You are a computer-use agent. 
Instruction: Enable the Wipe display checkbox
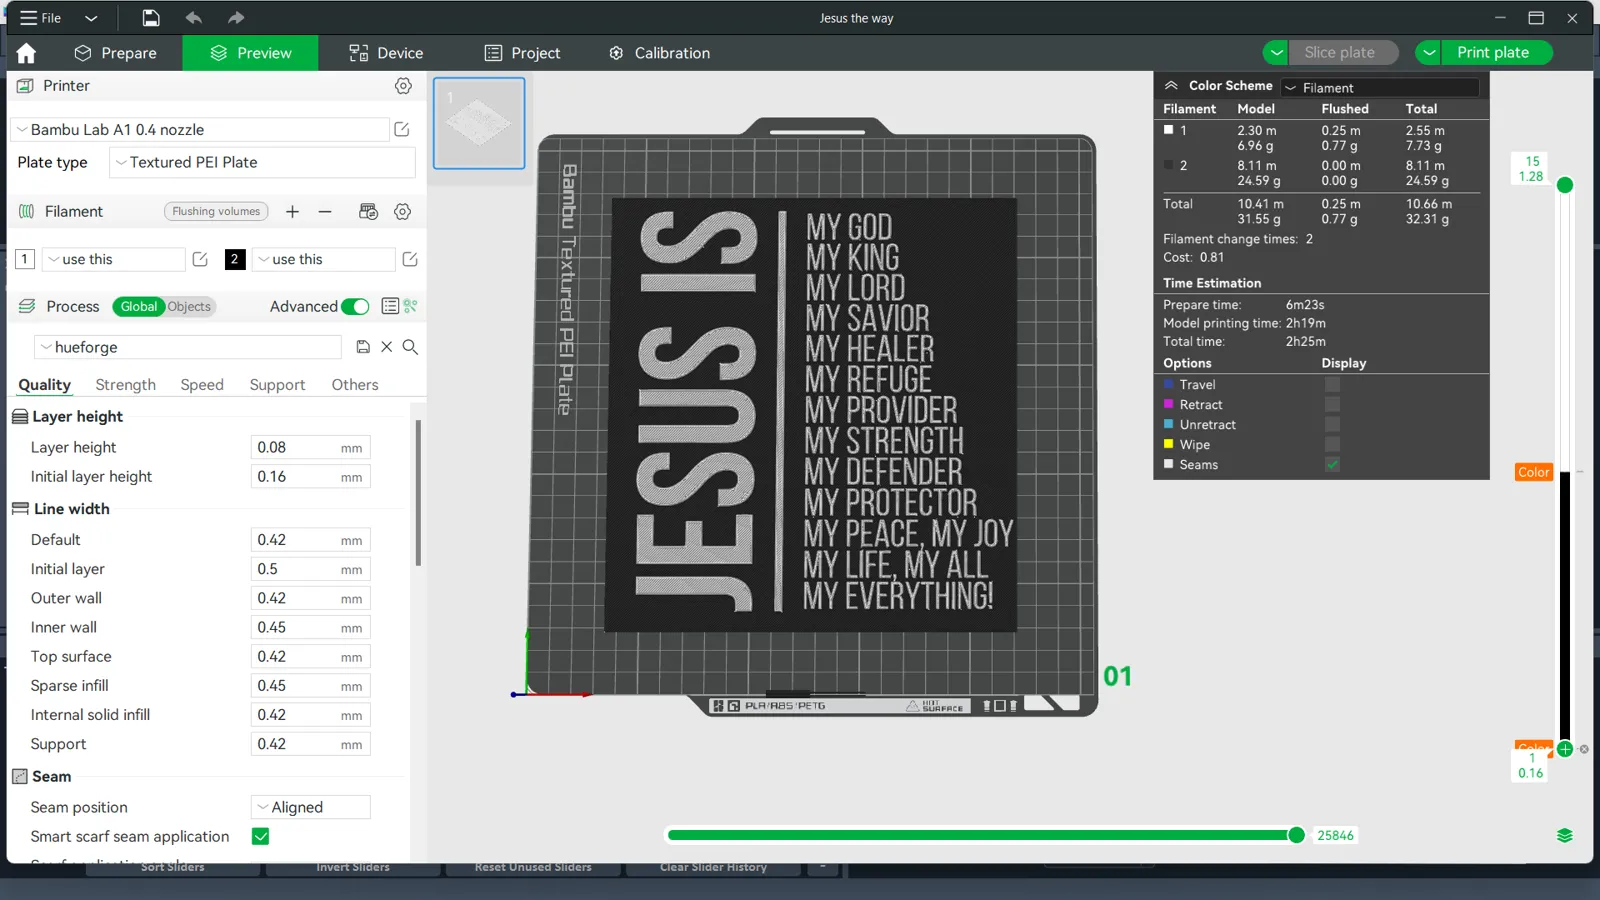pyautogui.click(x=1332, y=444)
